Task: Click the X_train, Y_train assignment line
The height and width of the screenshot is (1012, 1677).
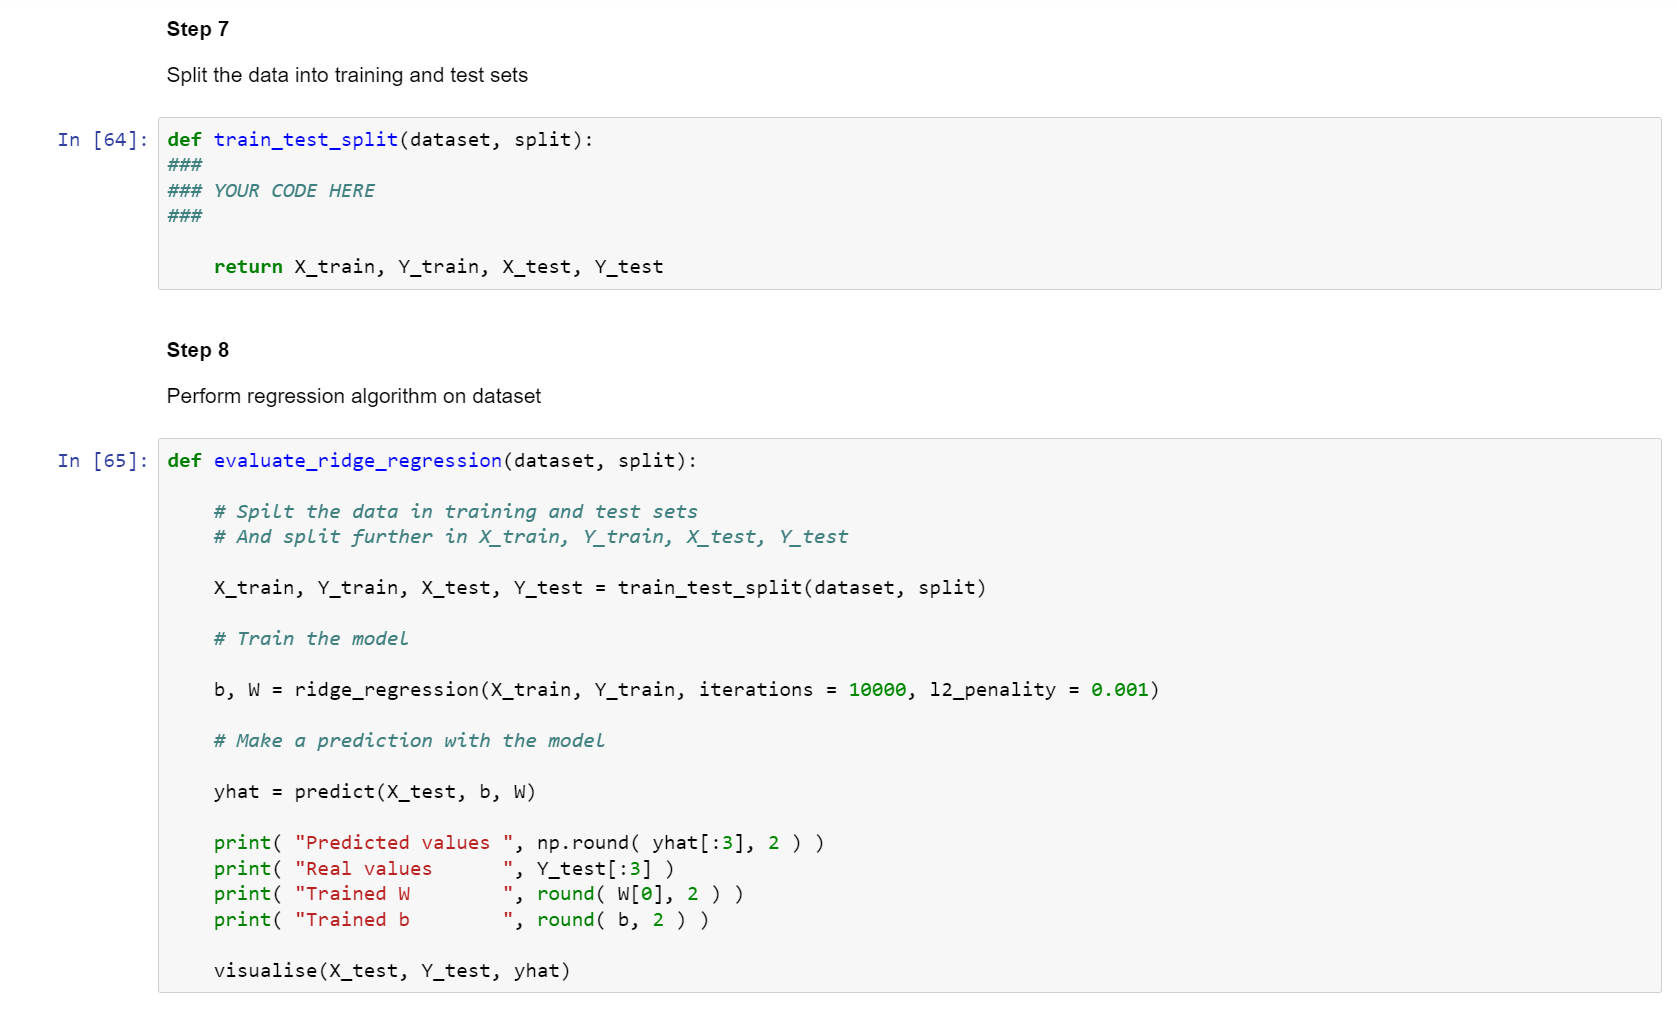Action: coord(598,587)
